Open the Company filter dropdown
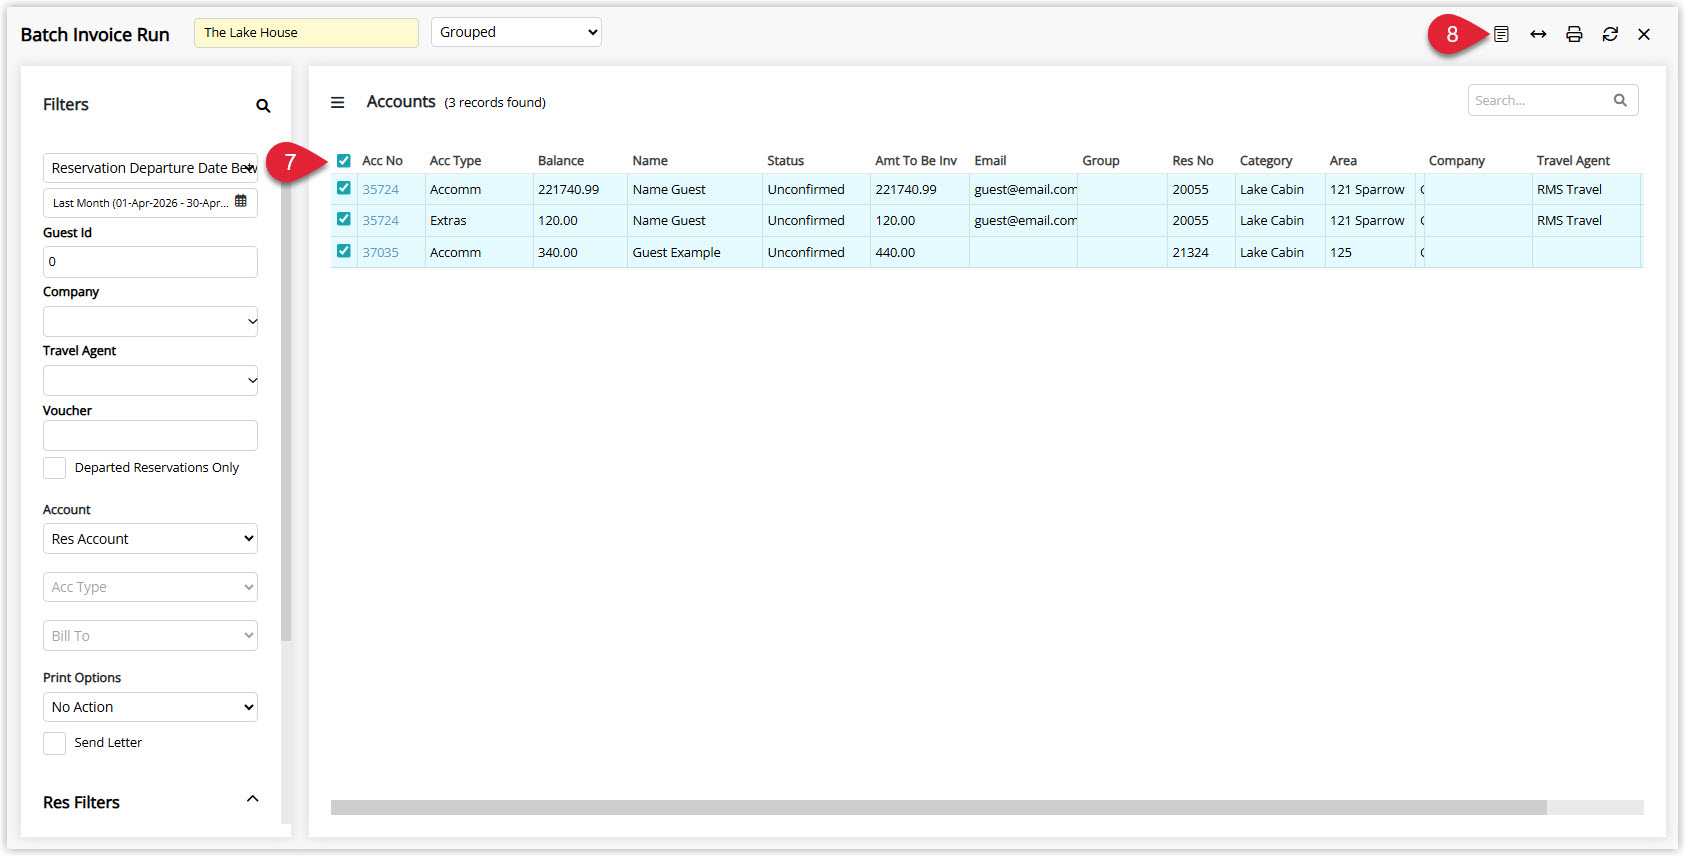The width and height of the screenshot is (1686, 857). pos(150,321)
